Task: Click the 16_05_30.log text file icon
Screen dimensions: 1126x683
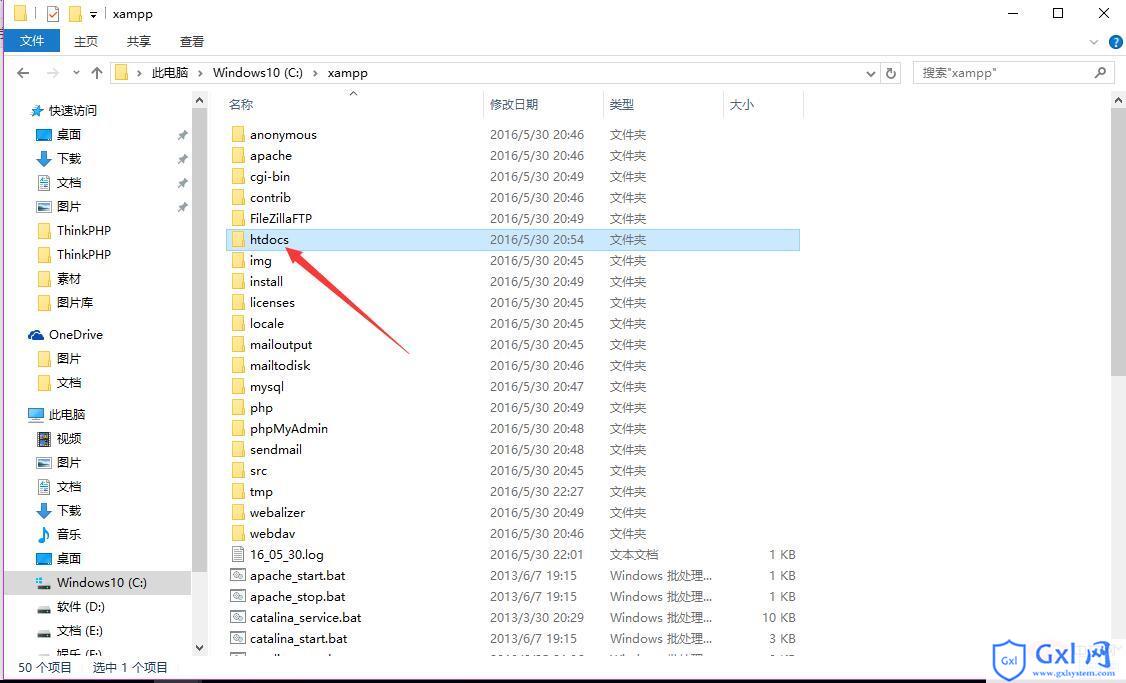Action: click(x=238, y=554)
